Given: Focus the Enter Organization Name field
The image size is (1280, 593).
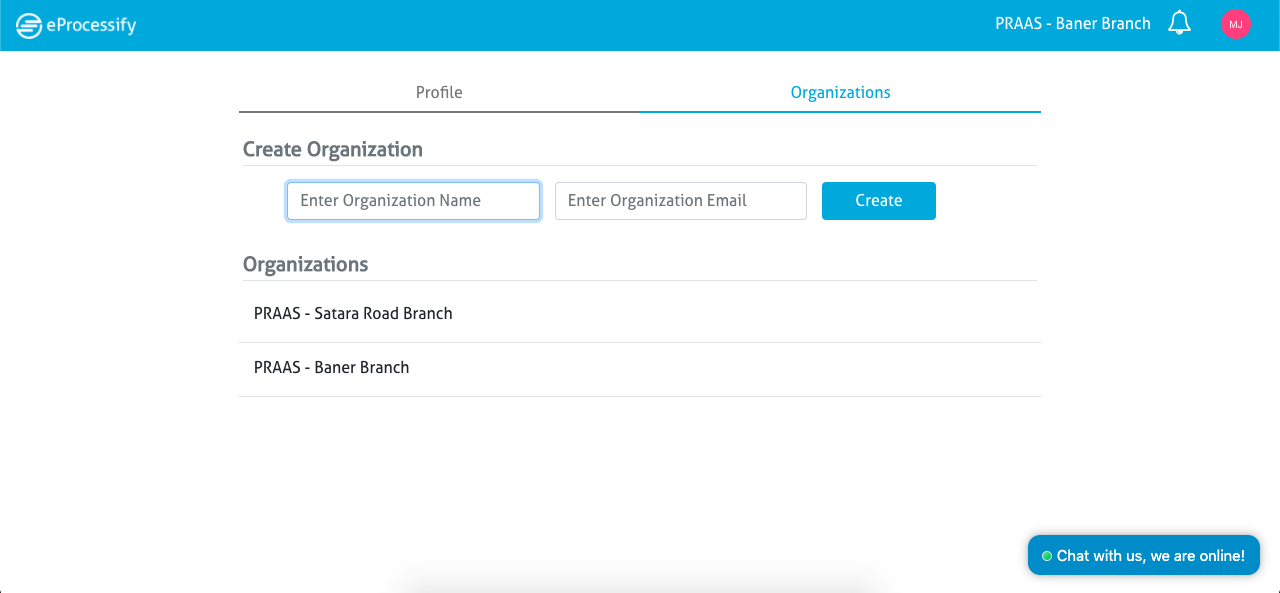Looking at the screenshot, I should 414,201.
